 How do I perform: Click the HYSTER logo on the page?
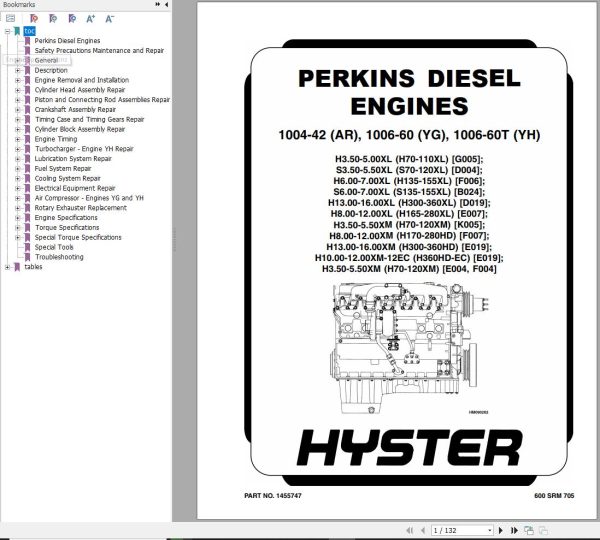[409, 448]
